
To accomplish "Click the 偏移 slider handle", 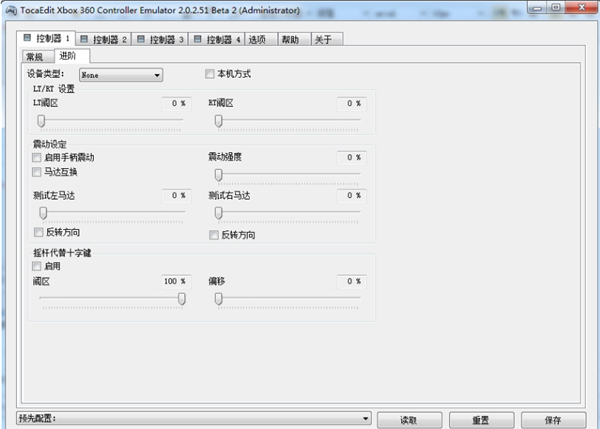I will point(218,299).
